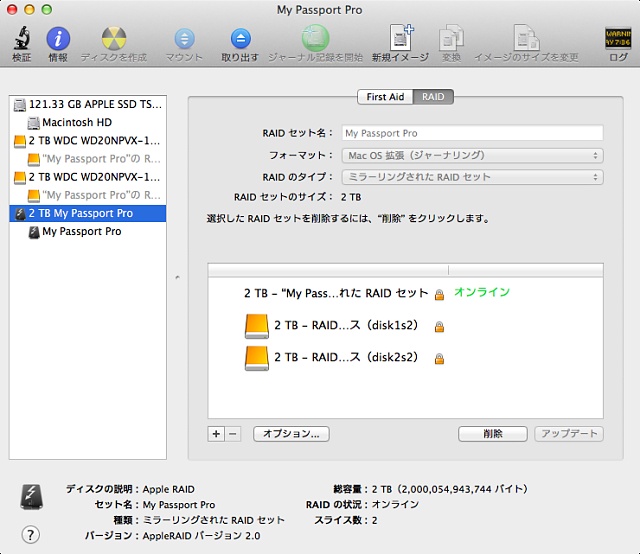Click the orange drive icon for disk2s2
The width and height of the screenshot is (640, 554).
(257, 358)
